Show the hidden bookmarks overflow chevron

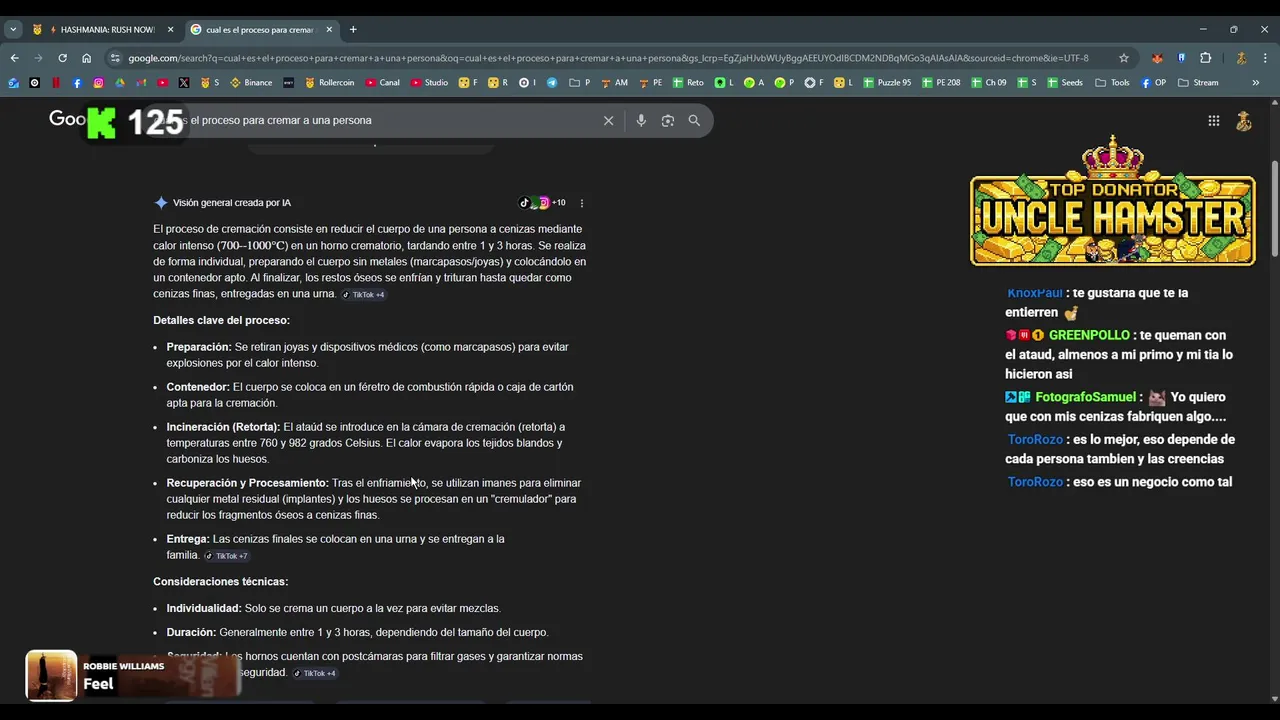click(1256, 83)
